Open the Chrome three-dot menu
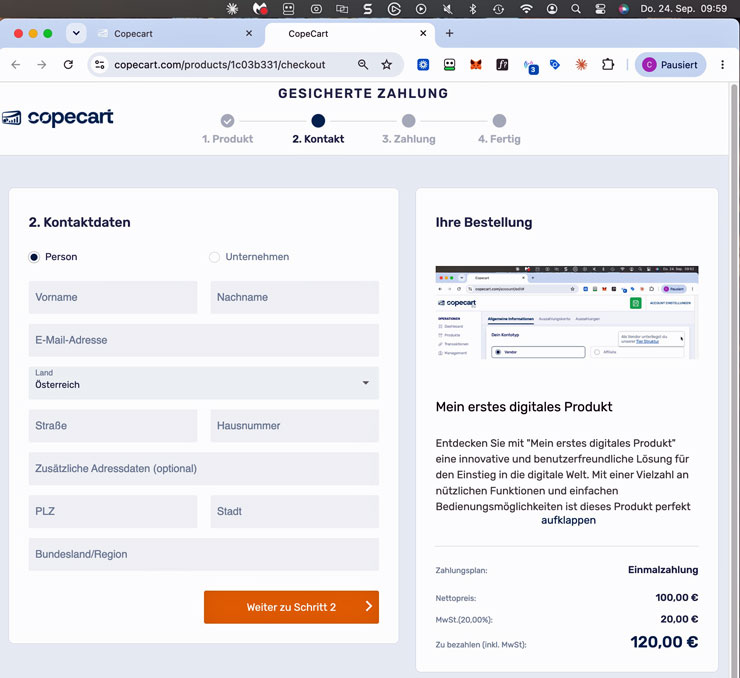 (x=722, y=65)
